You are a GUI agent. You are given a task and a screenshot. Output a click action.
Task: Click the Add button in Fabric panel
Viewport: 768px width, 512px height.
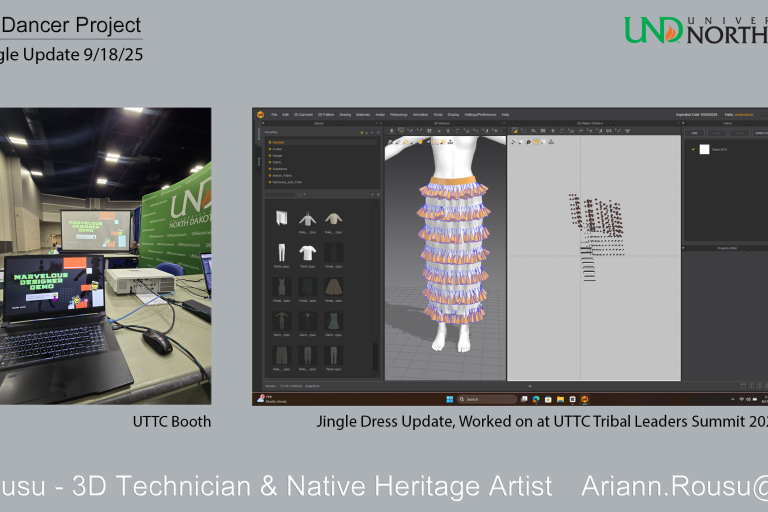pos(695,133)
